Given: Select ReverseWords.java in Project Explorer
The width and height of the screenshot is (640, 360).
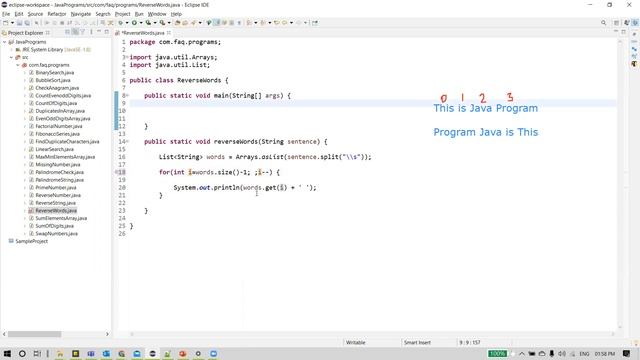Looking at the screenshot, I should tap(56, 211).
